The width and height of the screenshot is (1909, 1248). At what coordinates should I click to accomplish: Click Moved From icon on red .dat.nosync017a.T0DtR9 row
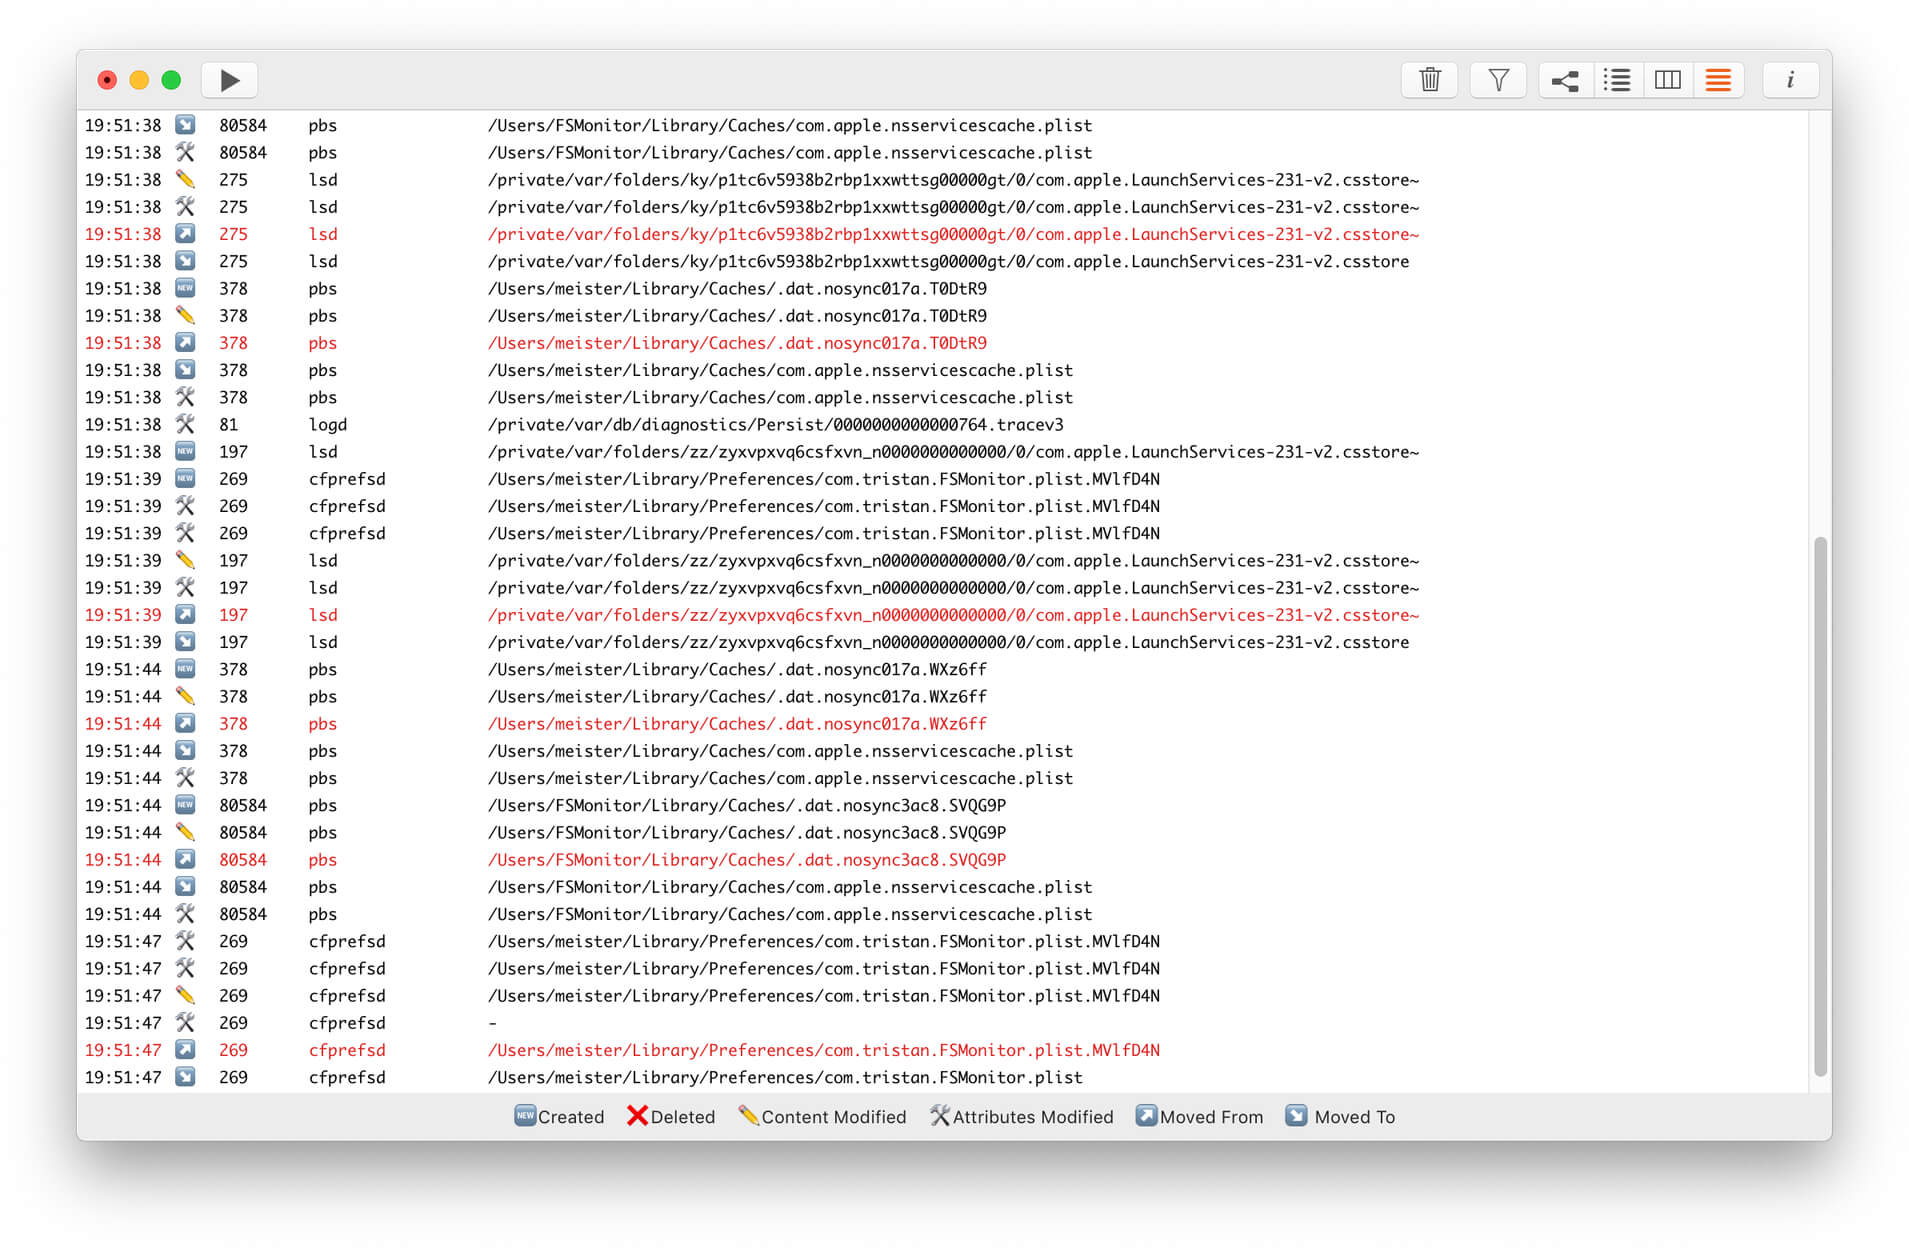click(185, 342)
